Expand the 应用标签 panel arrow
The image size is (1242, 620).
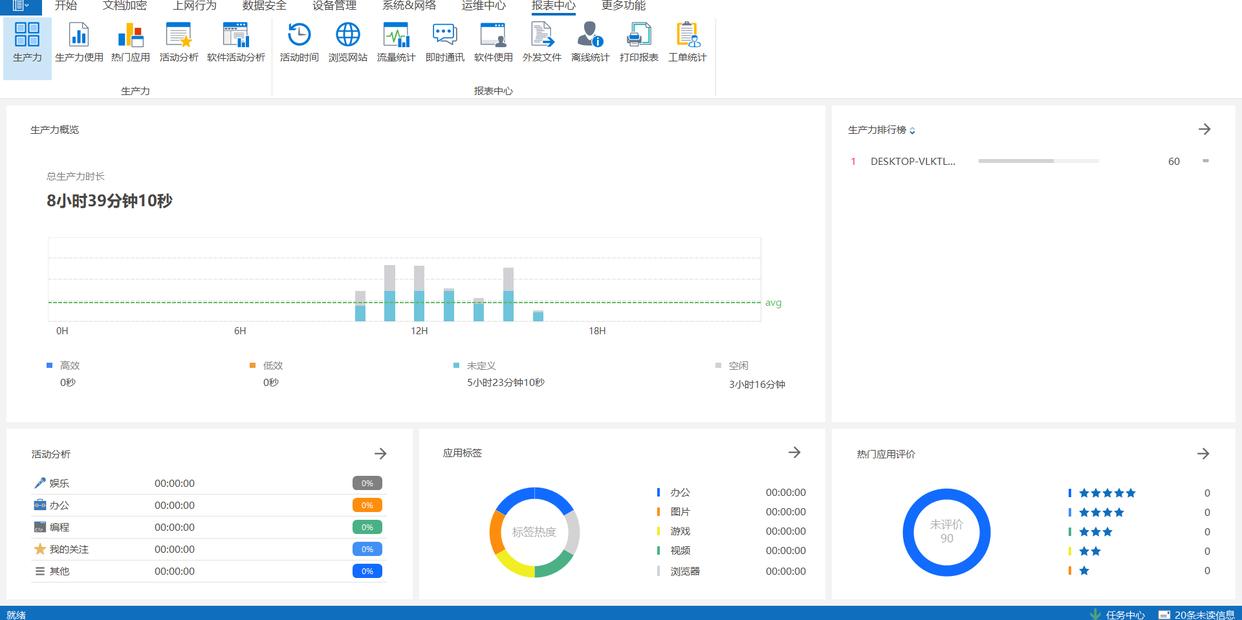click(794, 453)
